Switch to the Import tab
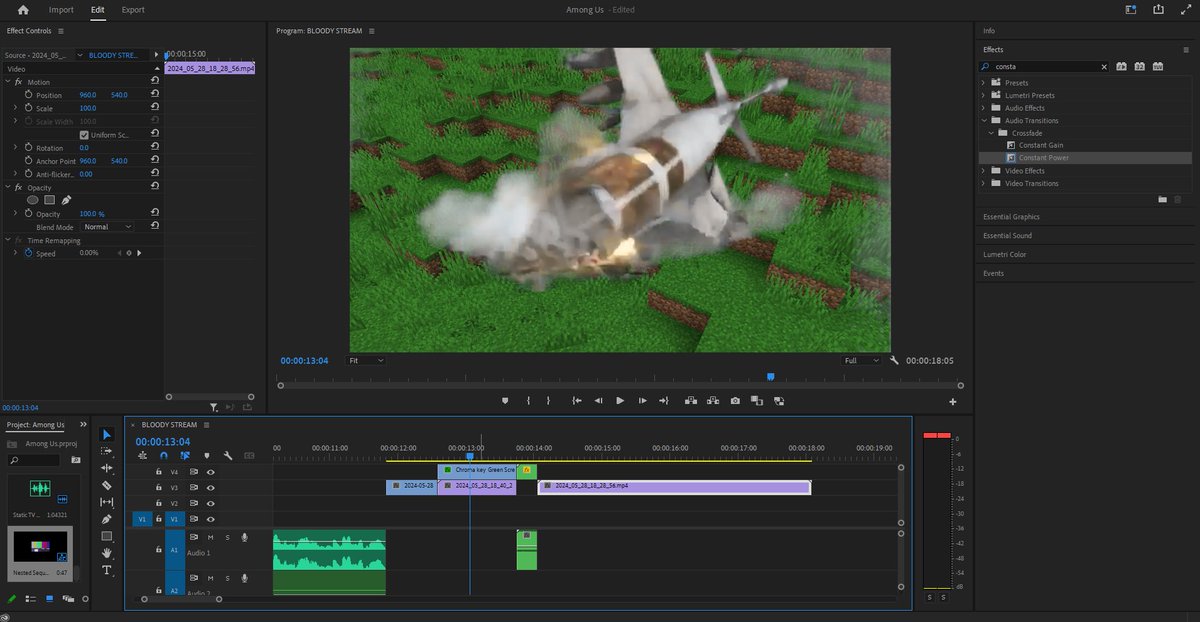This screenshot has width=1200, height=622. coord(61,10)
